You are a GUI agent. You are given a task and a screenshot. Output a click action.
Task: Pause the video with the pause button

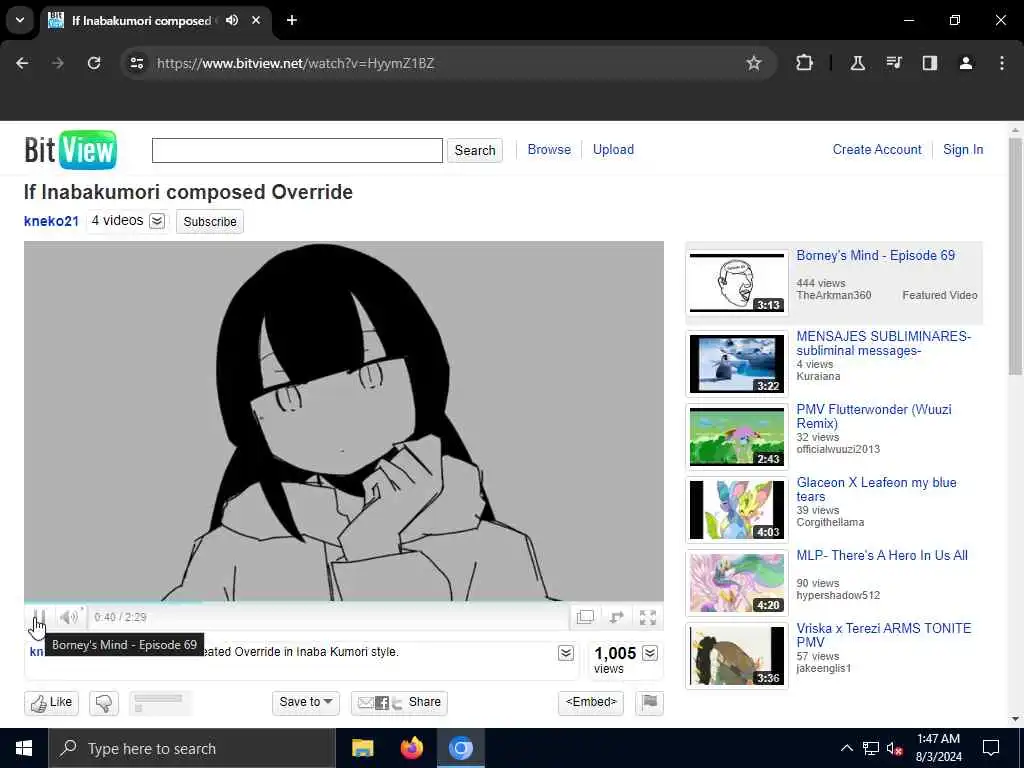point(39,617)
